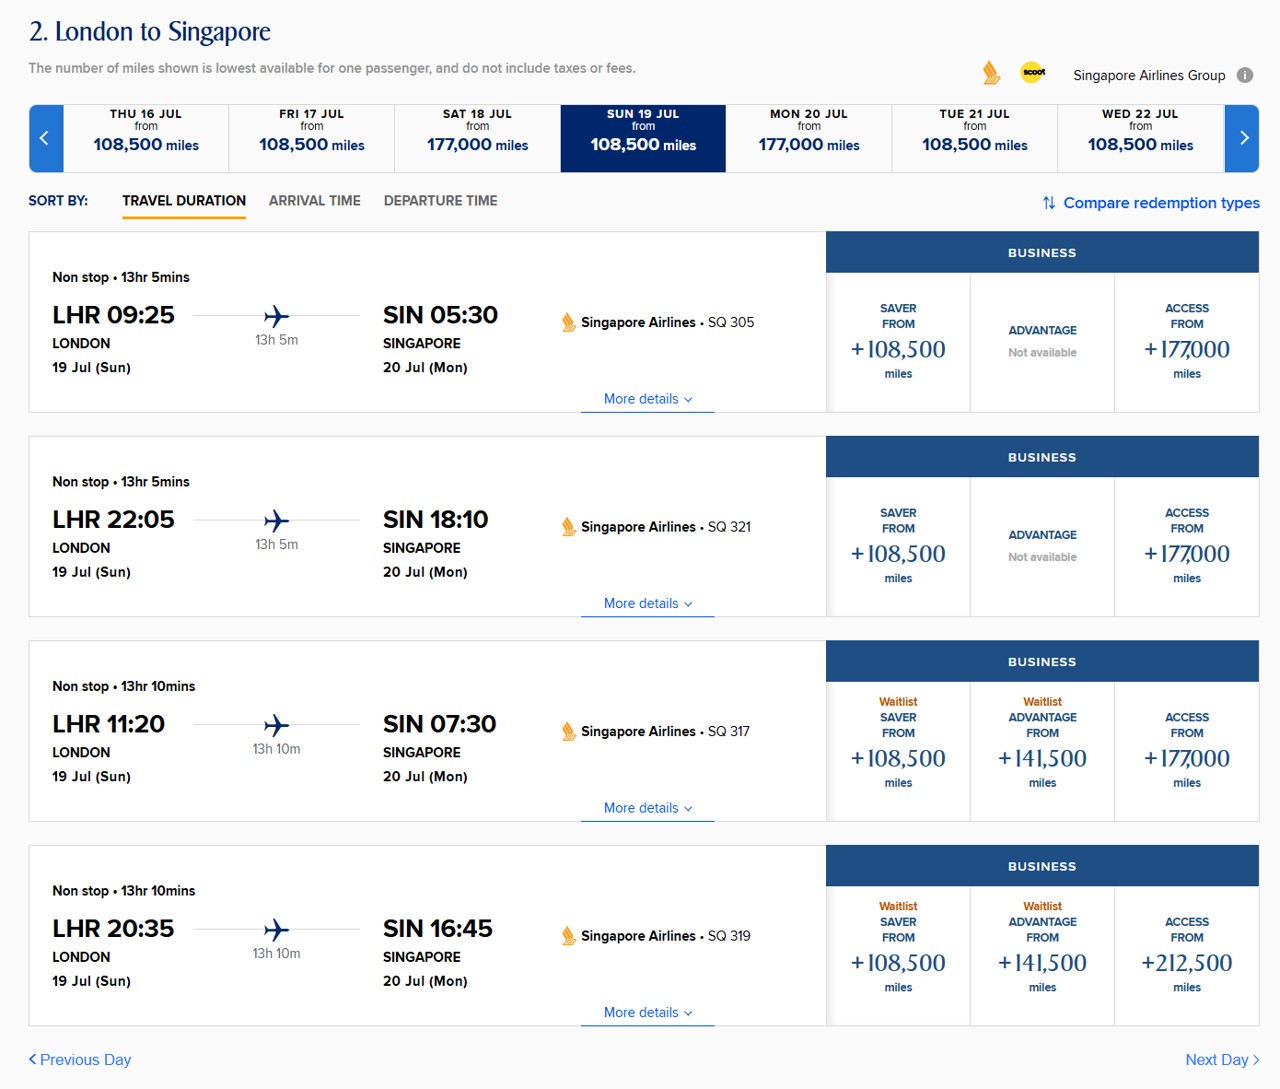Screen dimensions: 1280x1089
Task: Select Access 177,000 miles fare for SQ 321
Action: point(1186,546)
